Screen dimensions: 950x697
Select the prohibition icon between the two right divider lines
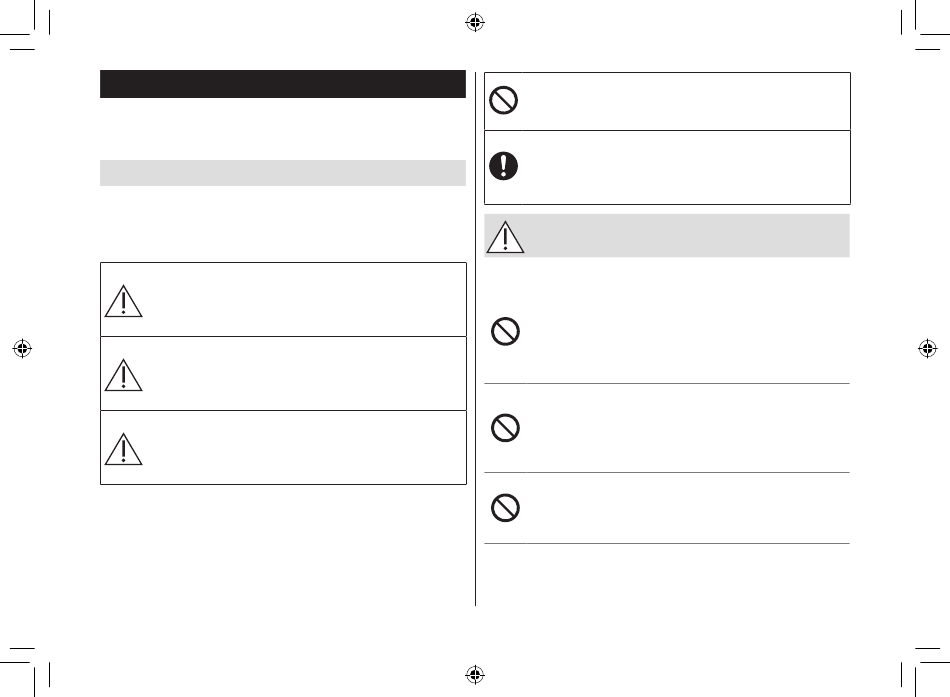click(505, 428)
